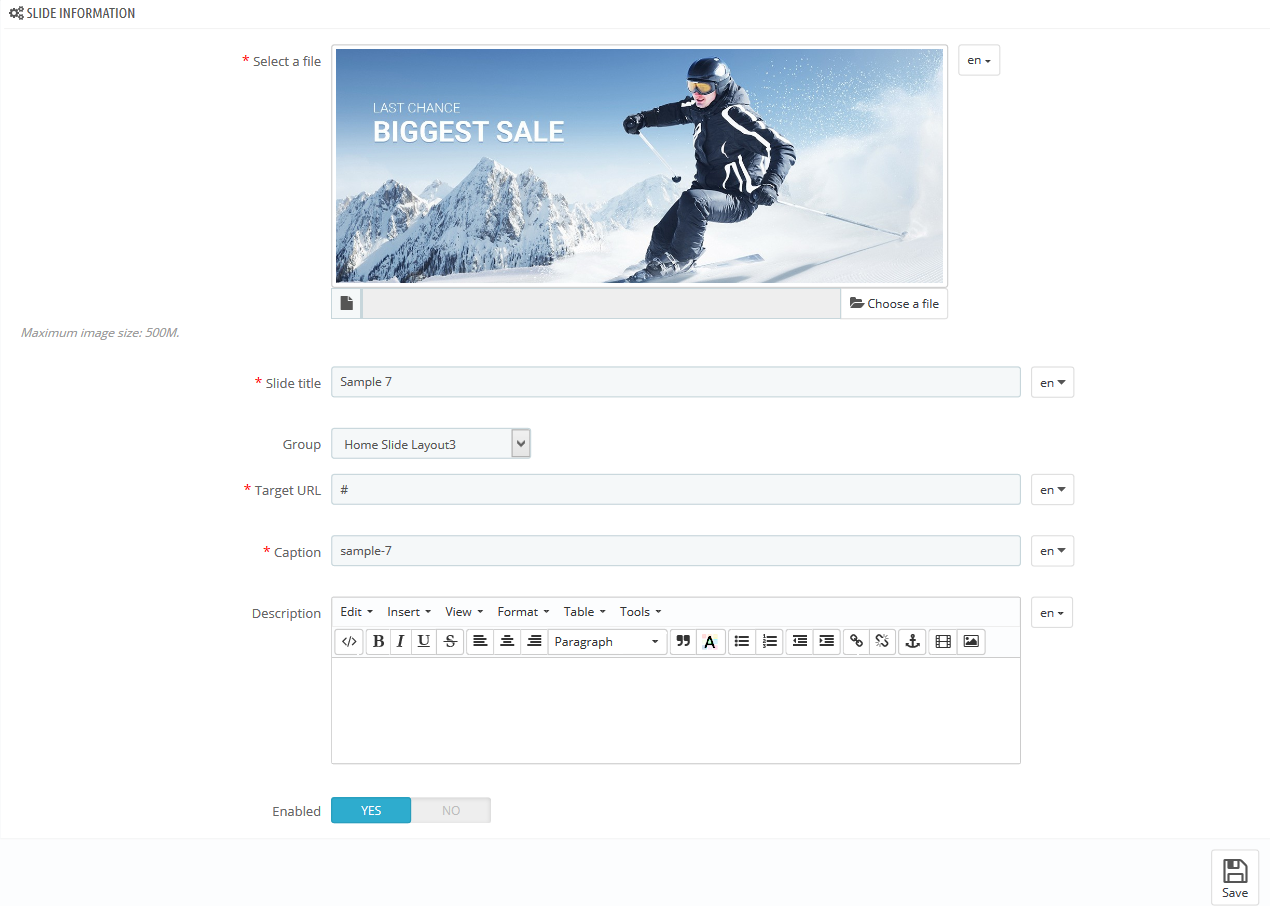This screenshot has height=906, width=1270.
Task: Click Choose a file button
Action: click(x=894, y=303)
